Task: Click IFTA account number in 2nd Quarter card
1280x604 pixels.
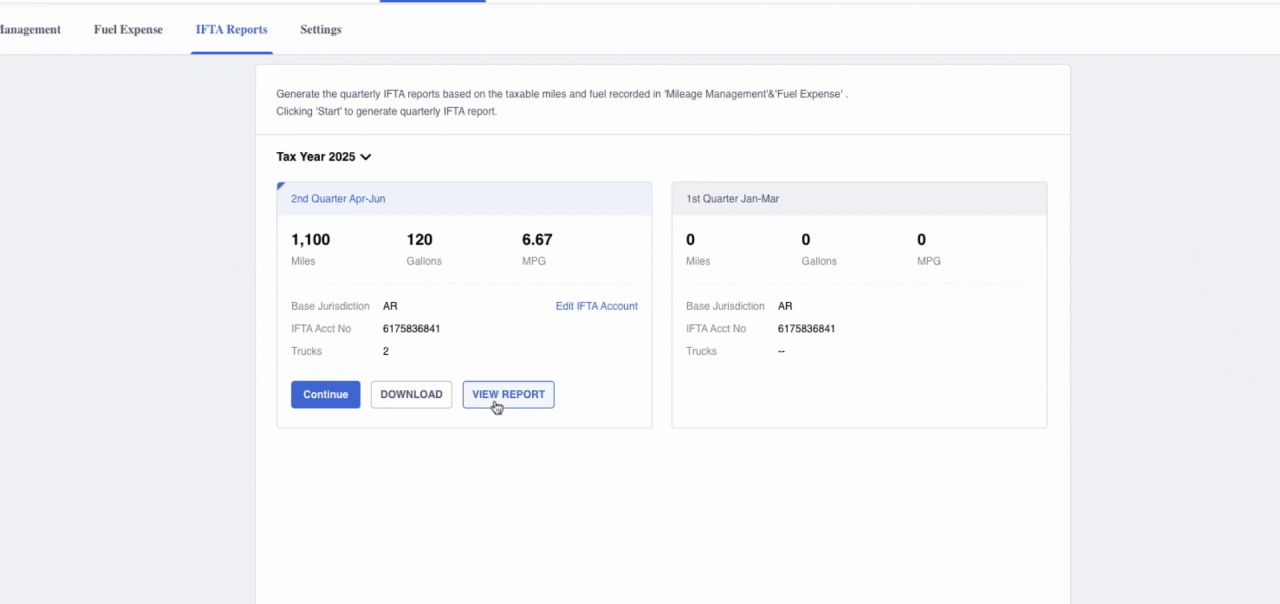Action: (x=411, y=329)
